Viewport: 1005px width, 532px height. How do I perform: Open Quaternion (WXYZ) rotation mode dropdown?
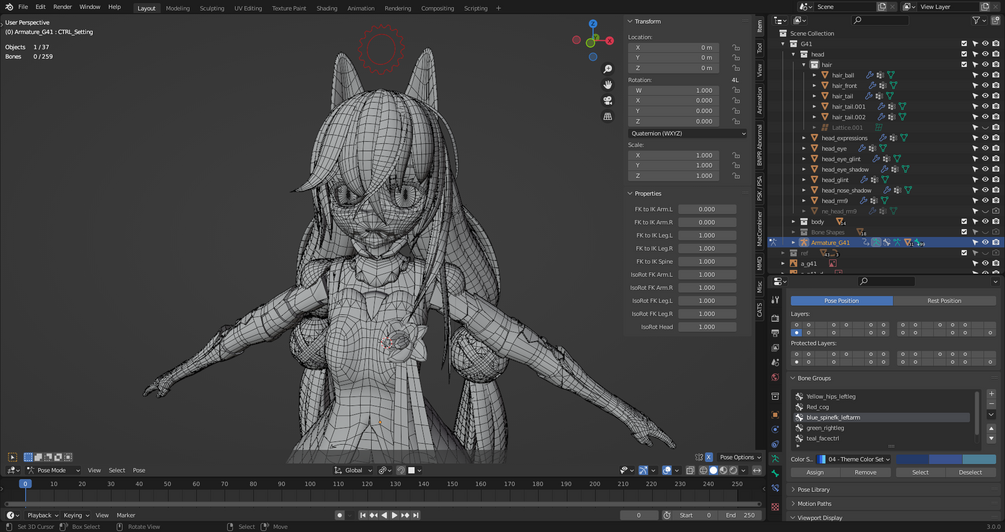click(x=687, y=133)
